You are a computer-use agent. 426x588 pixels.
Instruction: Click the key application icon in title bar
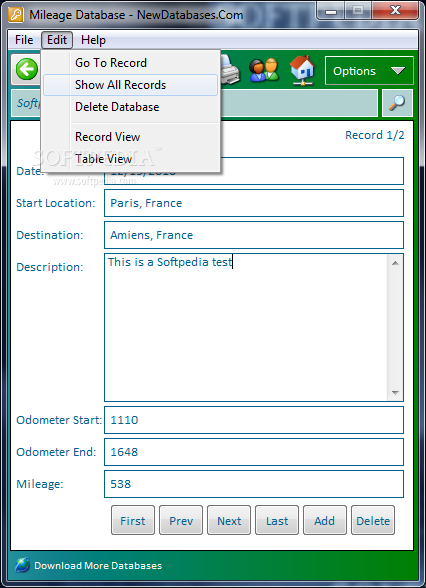pos(16,15)
